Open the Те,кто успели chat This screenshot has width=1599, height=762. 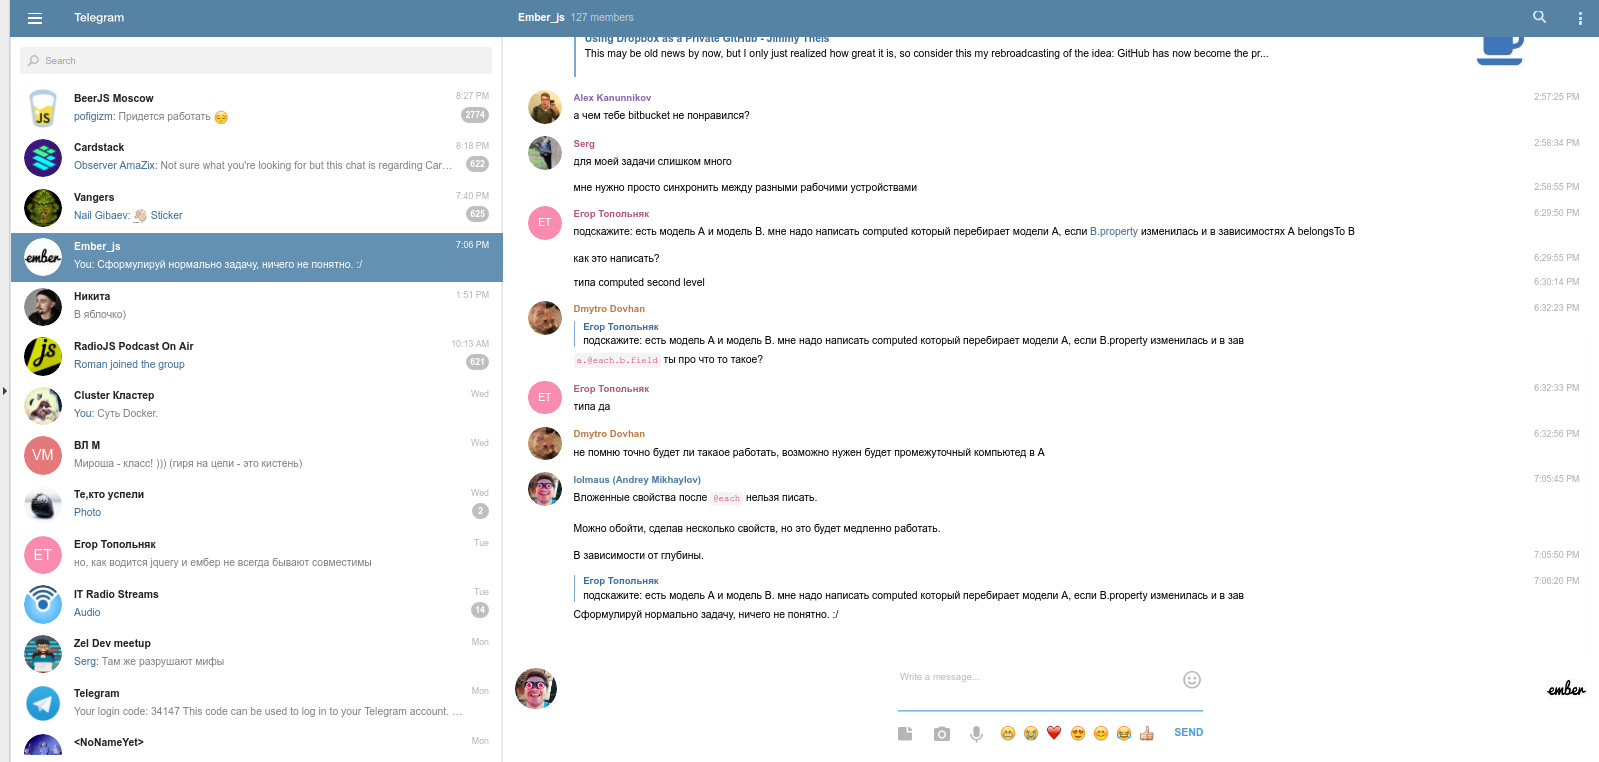coord(256,504)
